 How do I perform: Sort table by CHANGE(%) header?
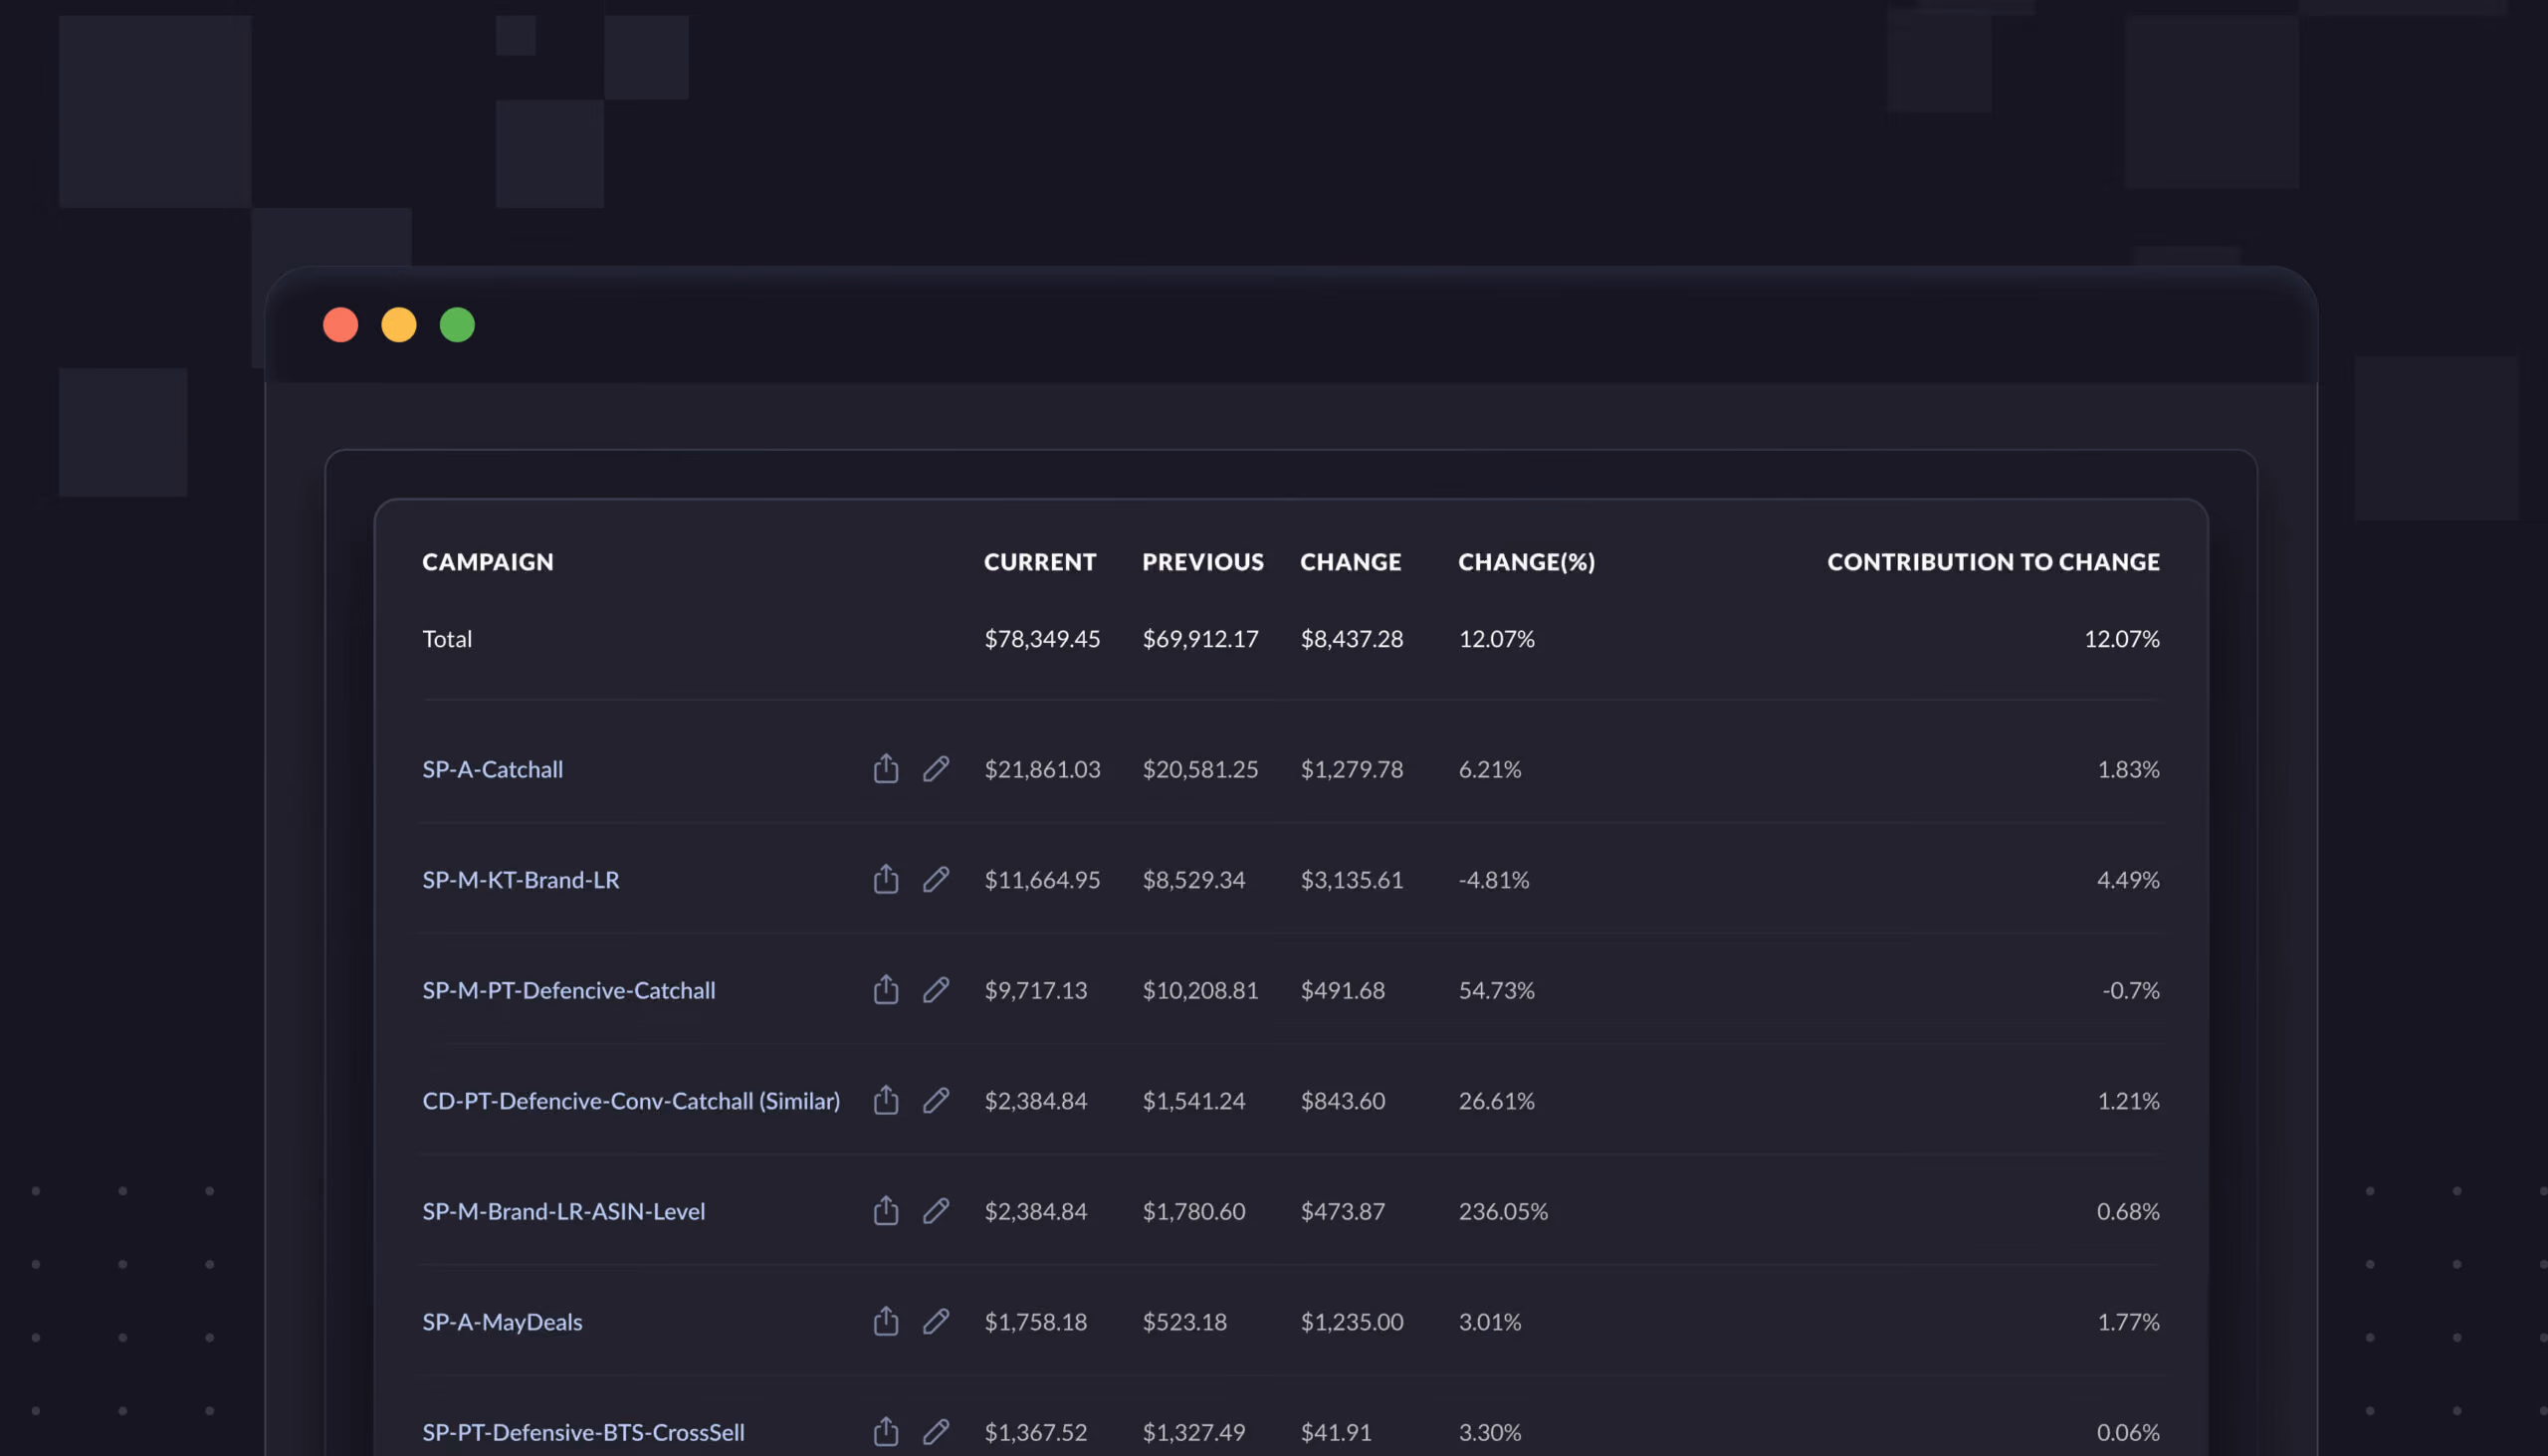pos(1526,562)
